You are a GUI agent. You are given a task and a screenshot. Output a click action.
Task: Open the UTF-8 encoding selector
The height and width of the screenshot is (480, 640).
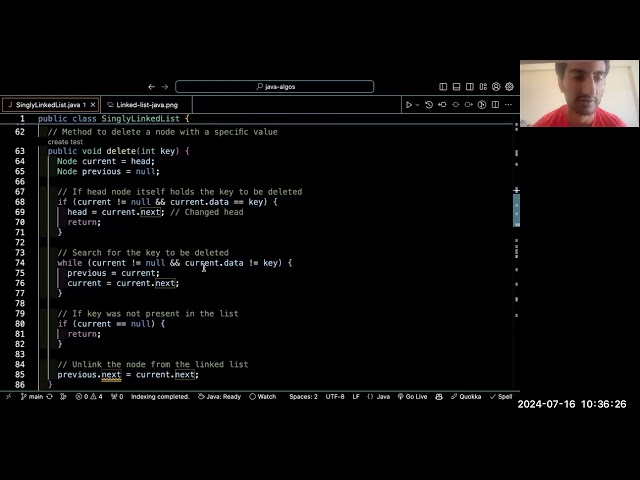coord(334,396)
